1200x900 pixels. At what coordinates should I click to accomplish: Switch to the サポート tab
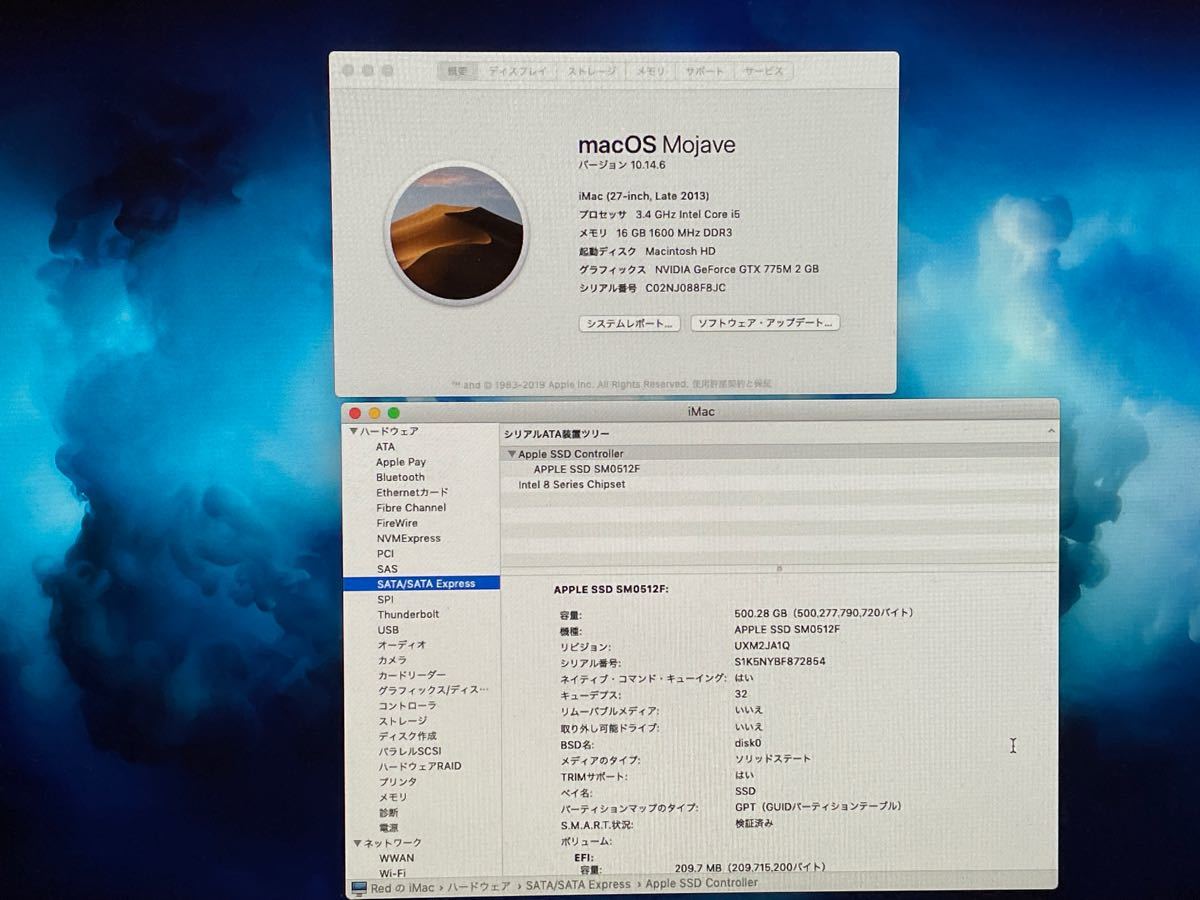[705, 71]
